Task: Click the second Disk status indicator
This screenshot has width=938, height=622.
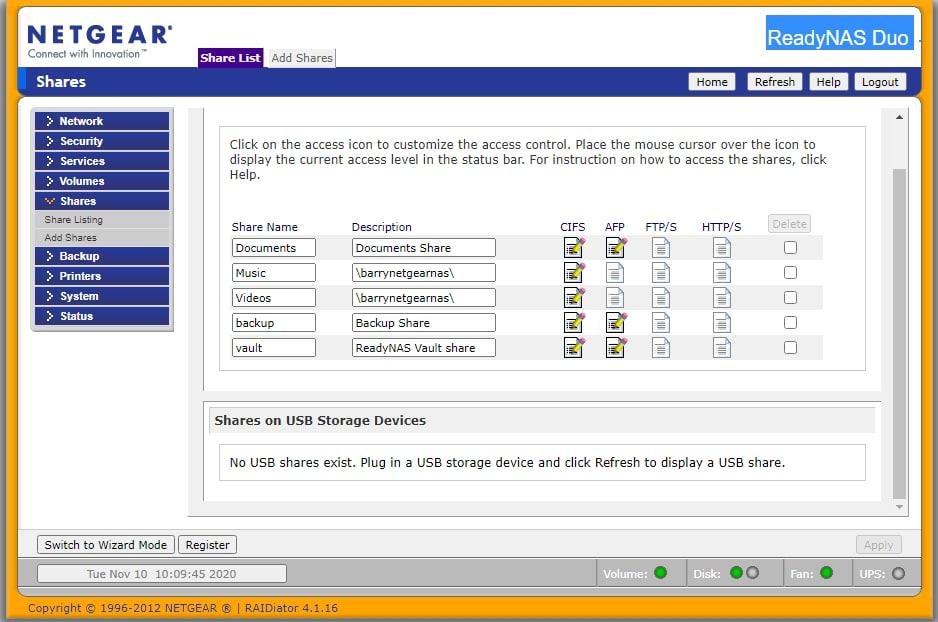Action: point(753,573)
